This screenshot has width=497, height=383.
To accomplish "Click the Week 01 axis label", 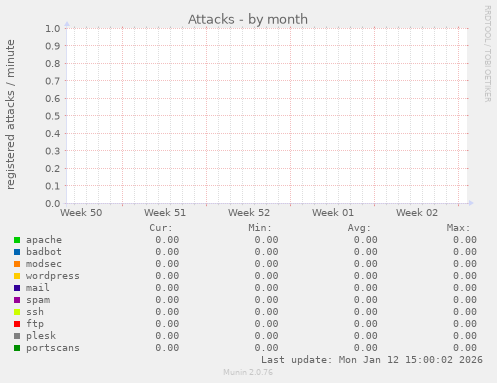I will click(333, 213).
